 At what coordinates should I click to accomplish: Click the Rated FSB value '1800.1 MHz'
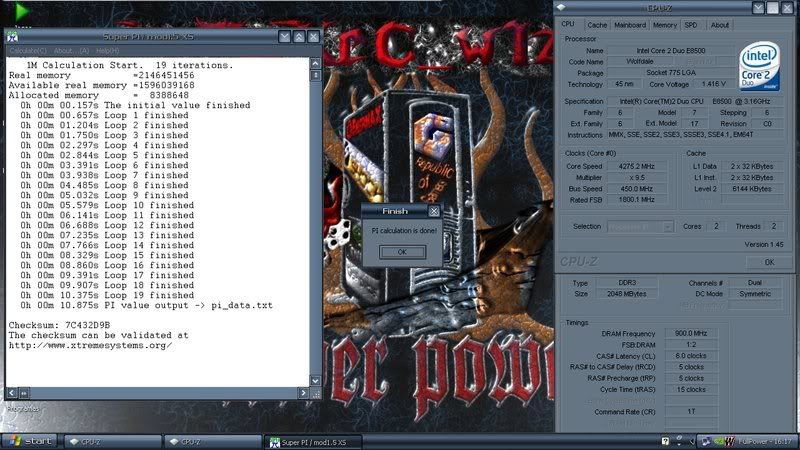pos(636,200)
